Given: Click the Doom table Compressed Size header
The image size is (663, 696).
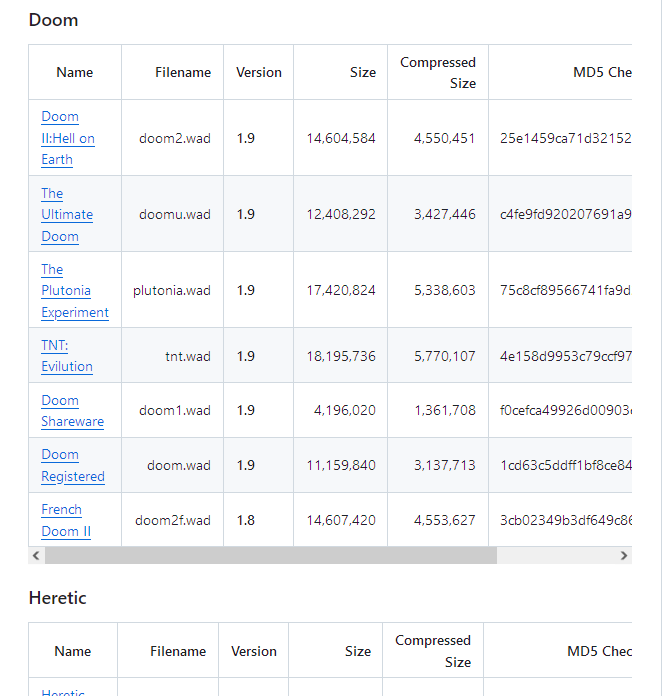Looking at the screenshot, I should (x=438, y=73).
